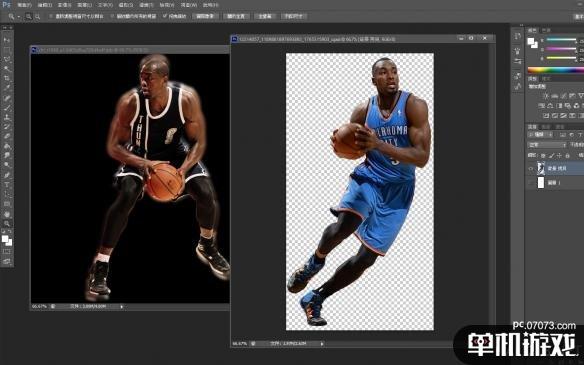Switch to the Styles tab beside Adjustments
The width and height of the screenshot is (584, 365).
click(546, 79)
